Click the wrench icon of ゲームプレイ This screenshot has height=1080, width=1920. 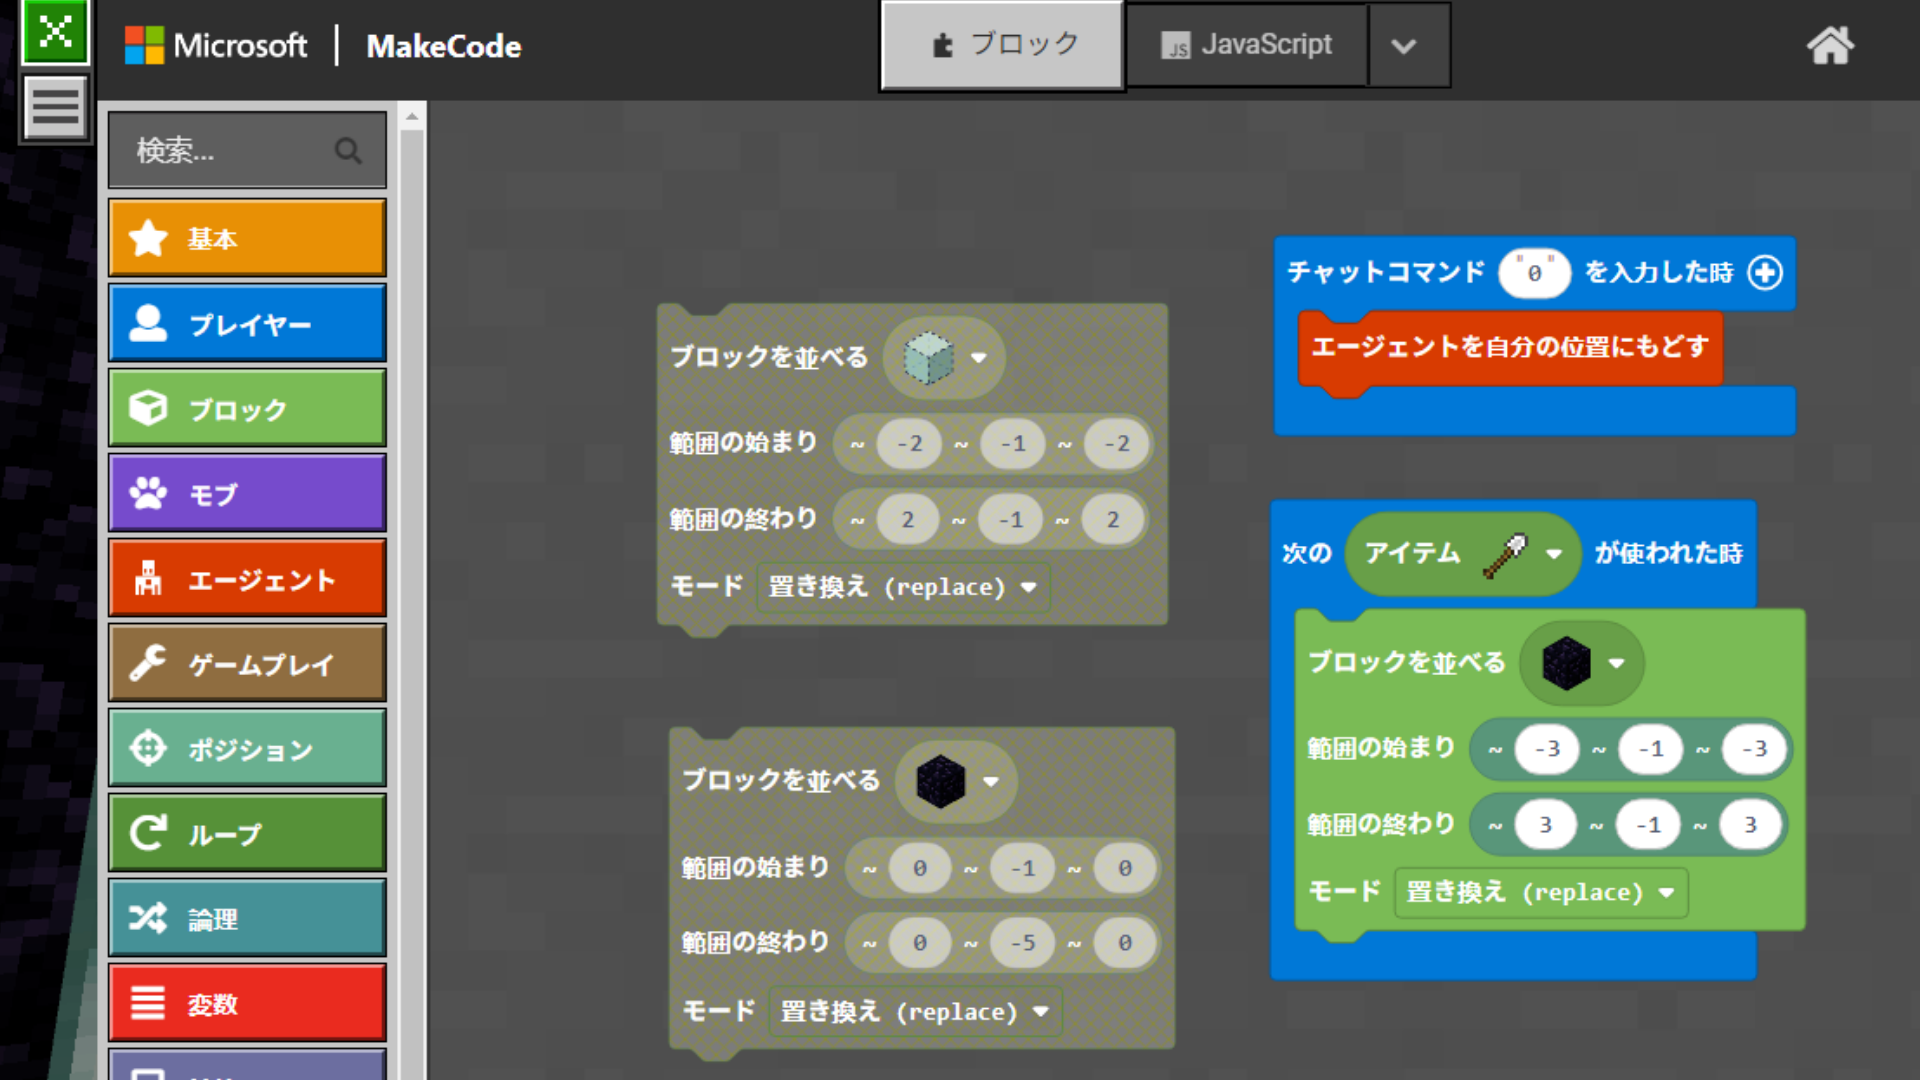click(x=148, y=663)
